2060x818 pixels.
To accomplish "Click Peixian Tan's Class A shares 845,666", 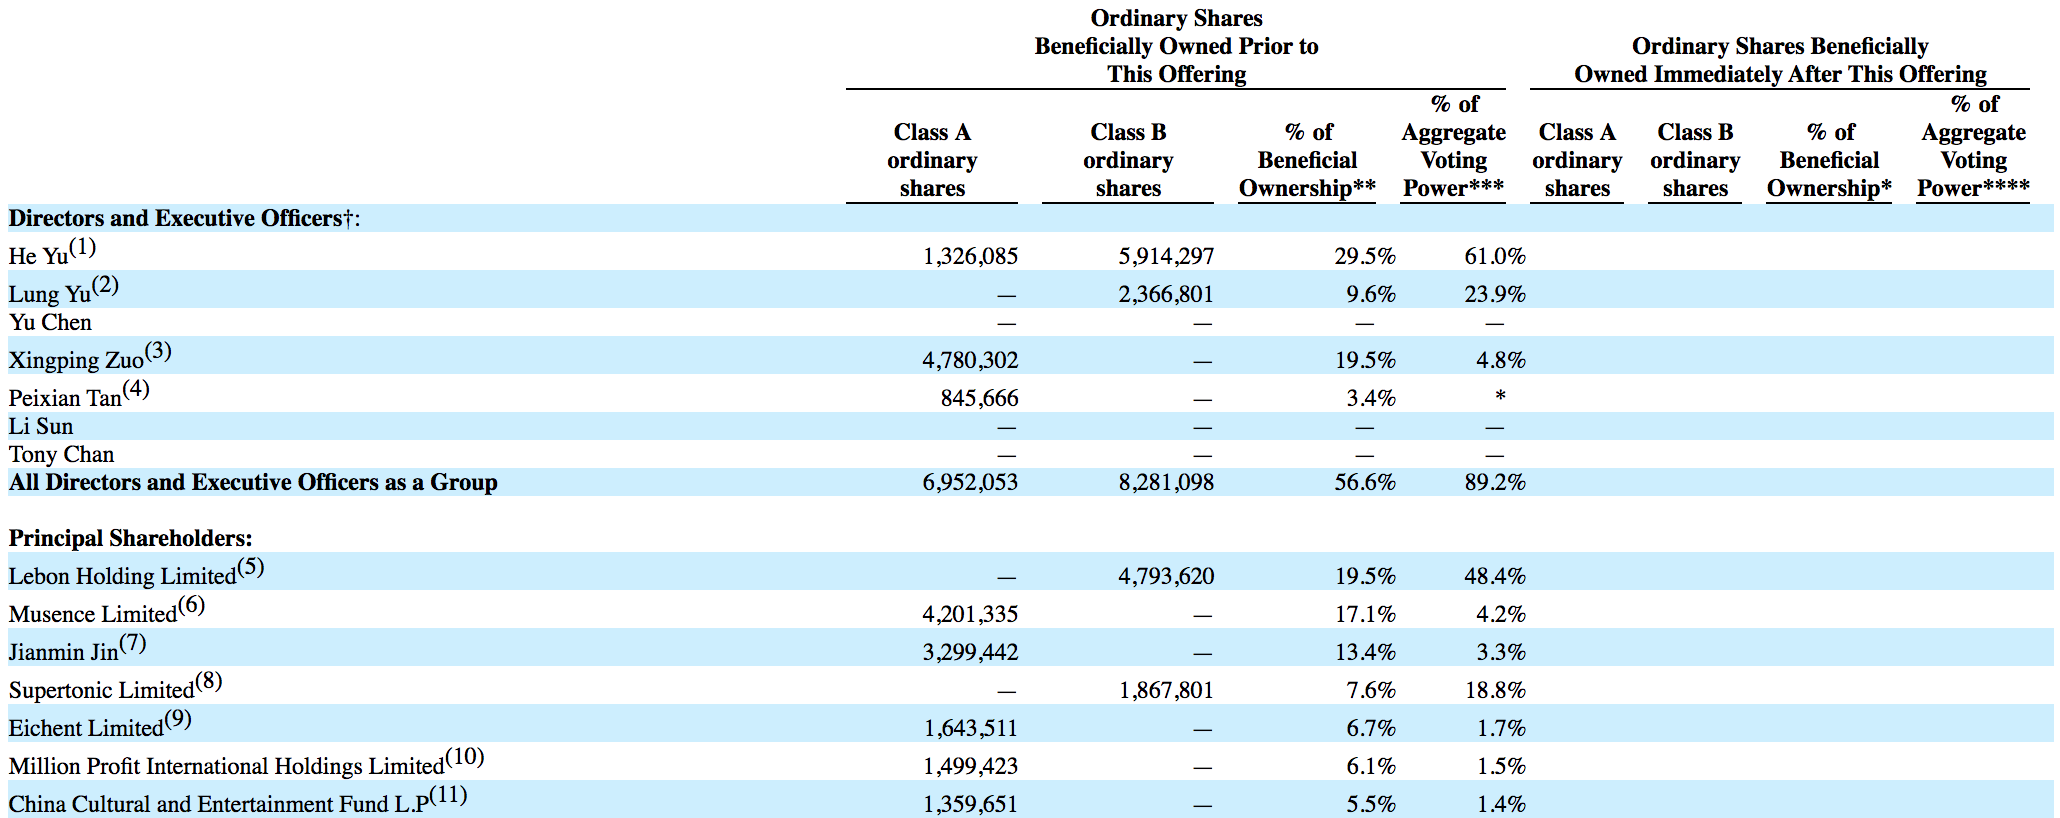I will (x=979, y=398).
